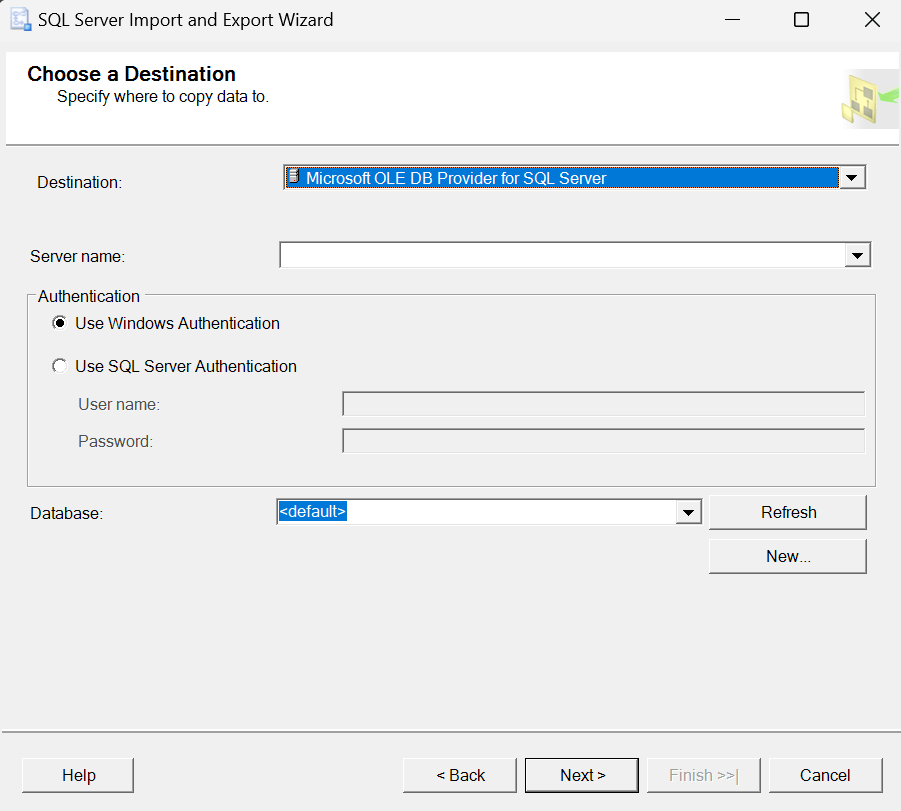
Task: Minimize the wizard window
Action: pyautogui.click(x=732, y=20)
